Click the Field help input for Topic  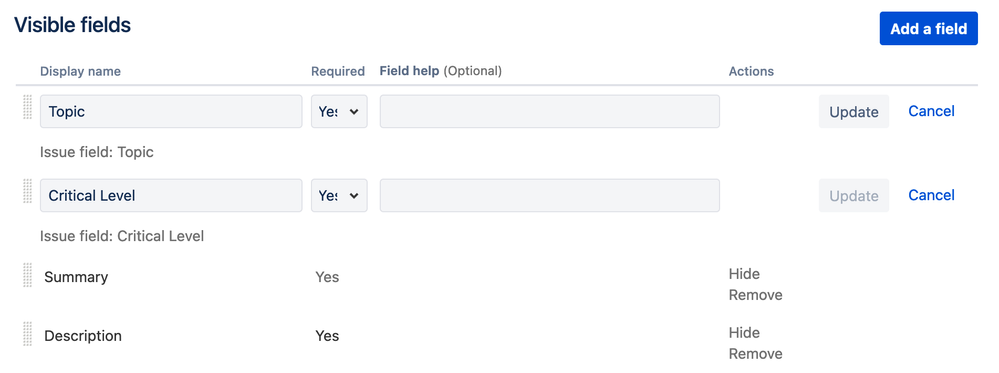[x=550, y=112]
